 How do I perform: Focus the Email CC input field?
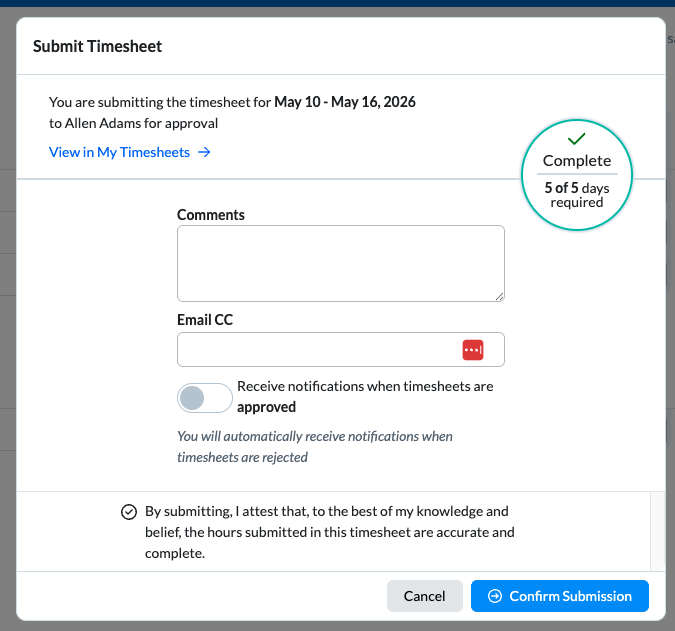tap(341, 350)
